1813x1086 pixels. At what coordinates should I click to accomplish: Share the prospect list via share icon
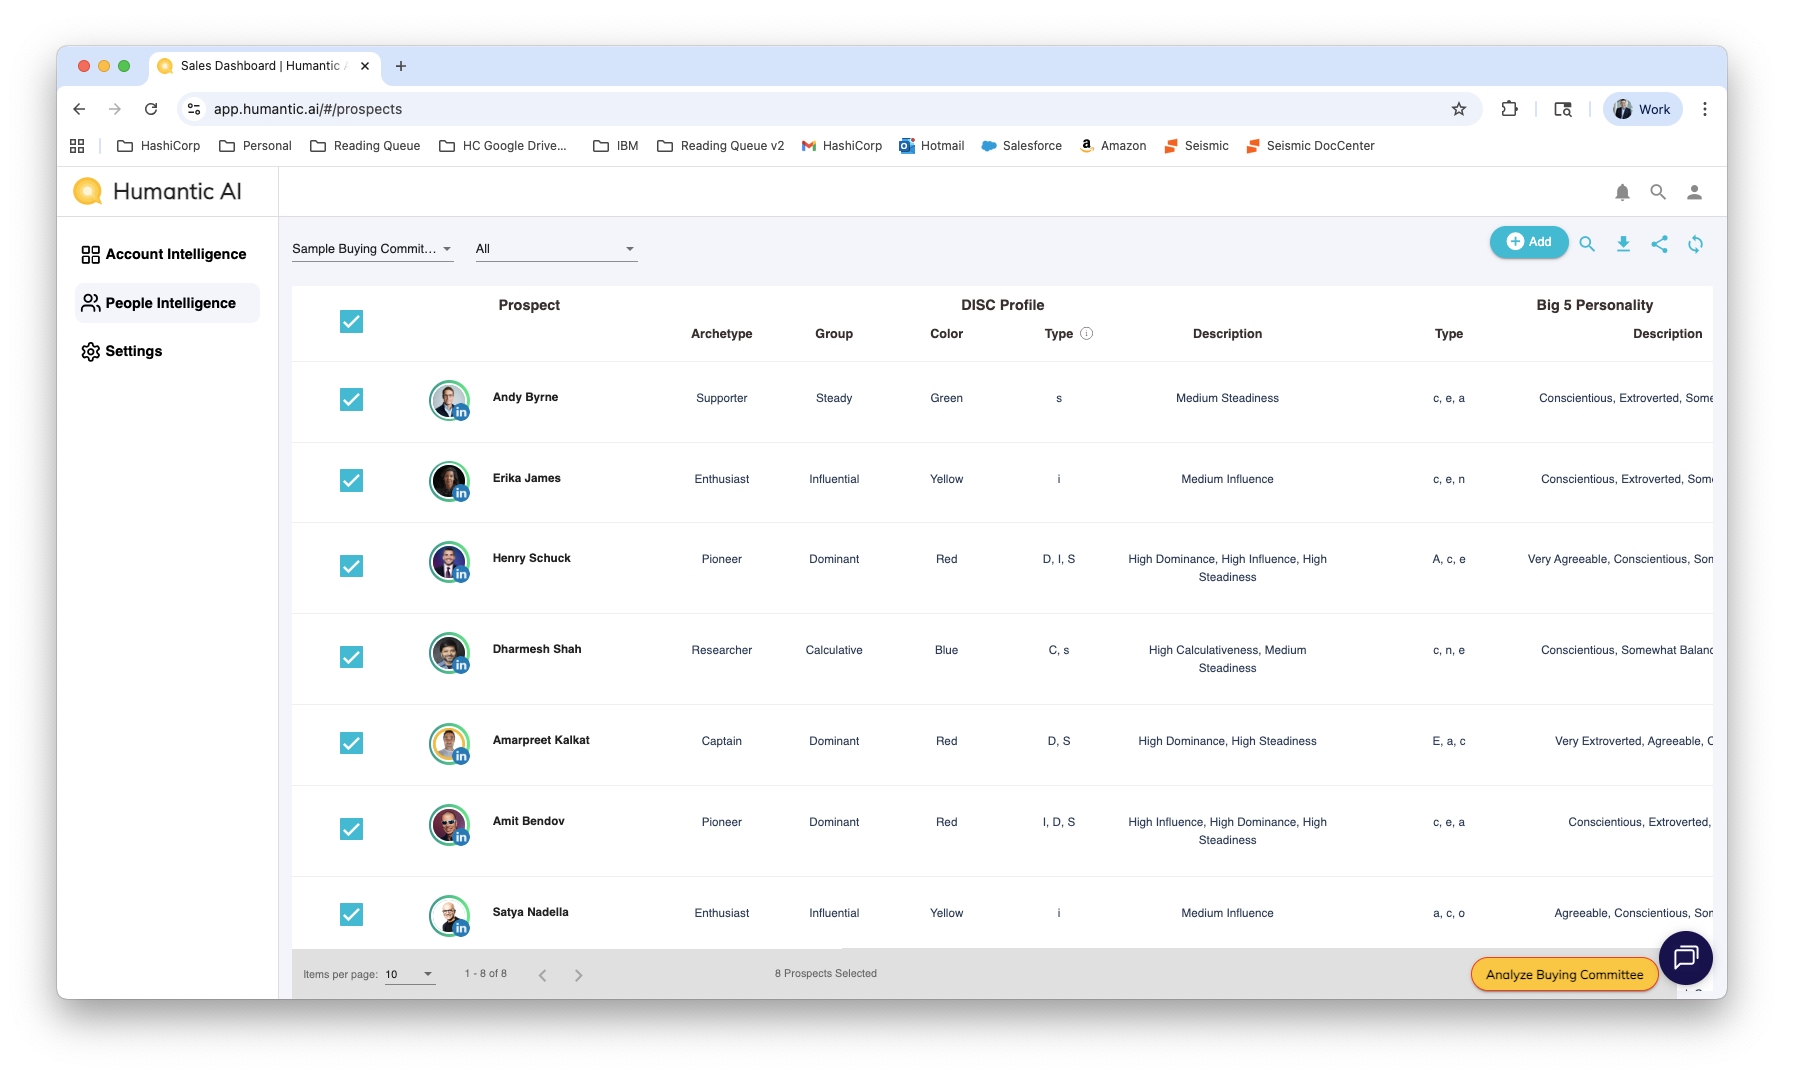click(1659, 243)
